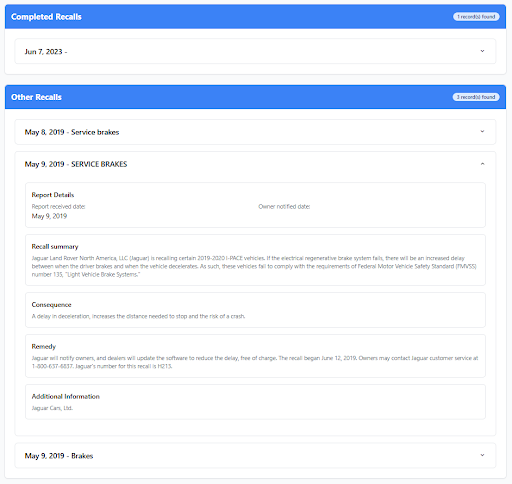The image size is (512, 484).
Task: Click the Report Details heading
Action: pyautogui.click(x=53, y=195)
